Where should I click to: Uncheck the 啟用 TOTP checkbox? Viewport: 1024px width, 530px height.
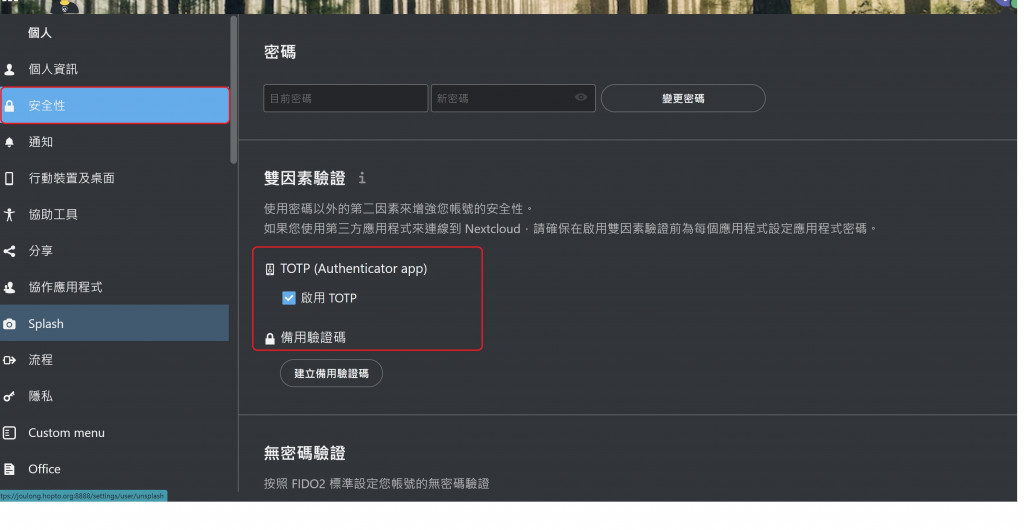(289, 298)
